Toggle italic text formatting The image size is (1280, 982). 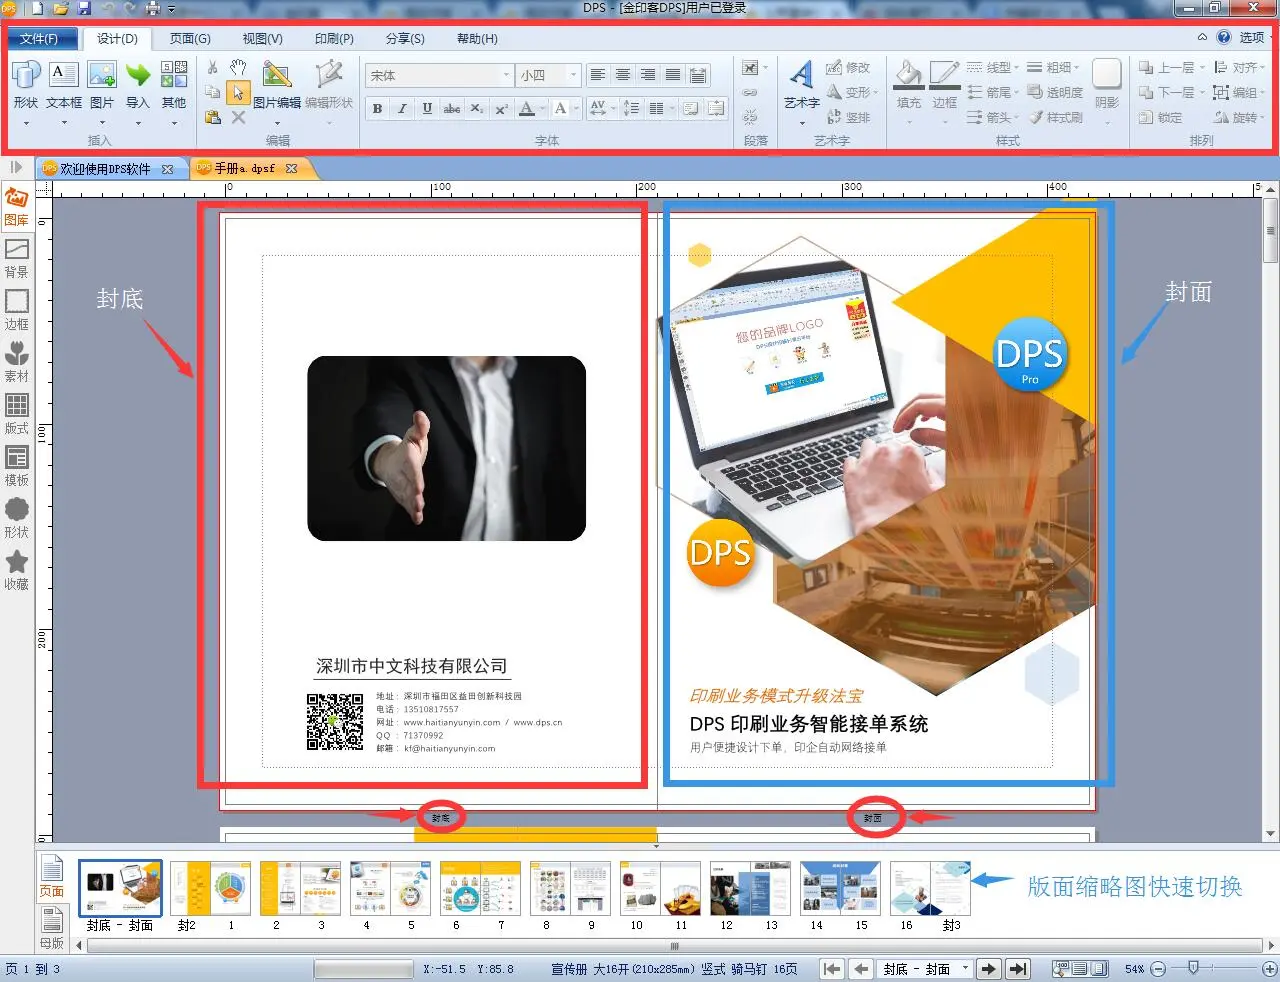point(402,109)
